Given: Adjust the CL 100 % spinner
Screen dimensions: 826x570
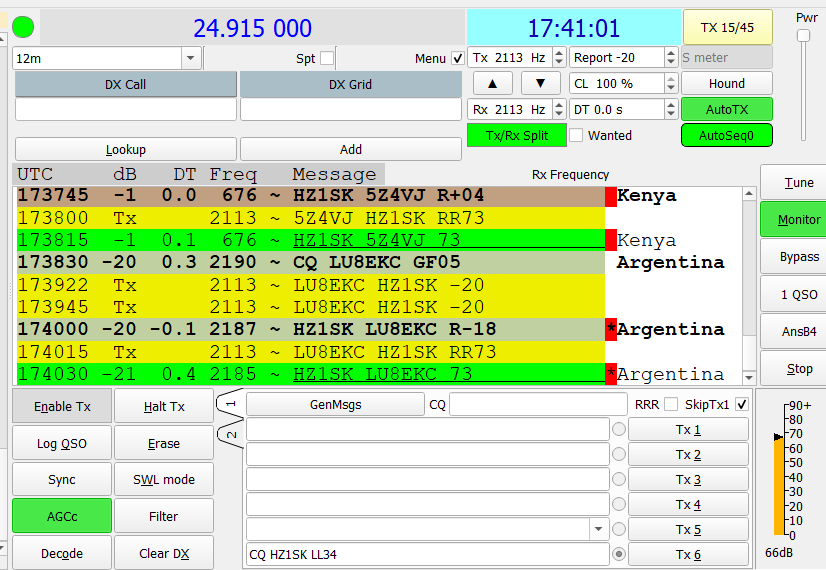Looking at the screenshot, I should click(671, 83).
